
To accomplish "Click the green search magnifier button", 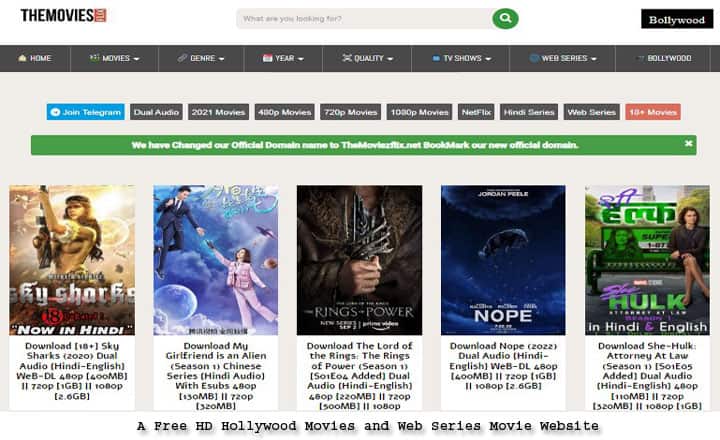I will [505, 18].
